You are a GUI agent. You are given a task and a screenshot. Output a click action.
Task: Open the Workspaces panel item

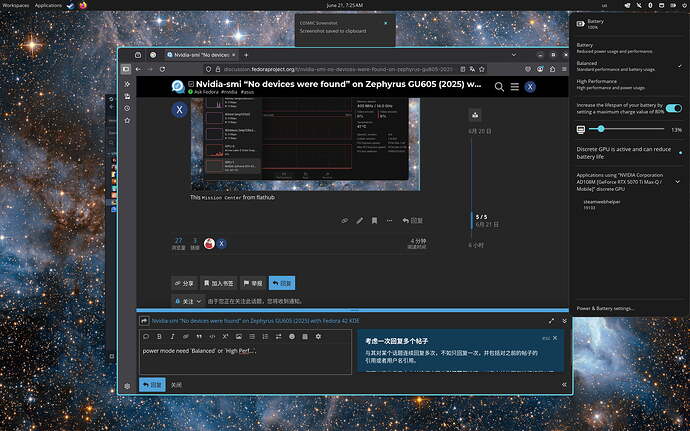coord(16,5)
